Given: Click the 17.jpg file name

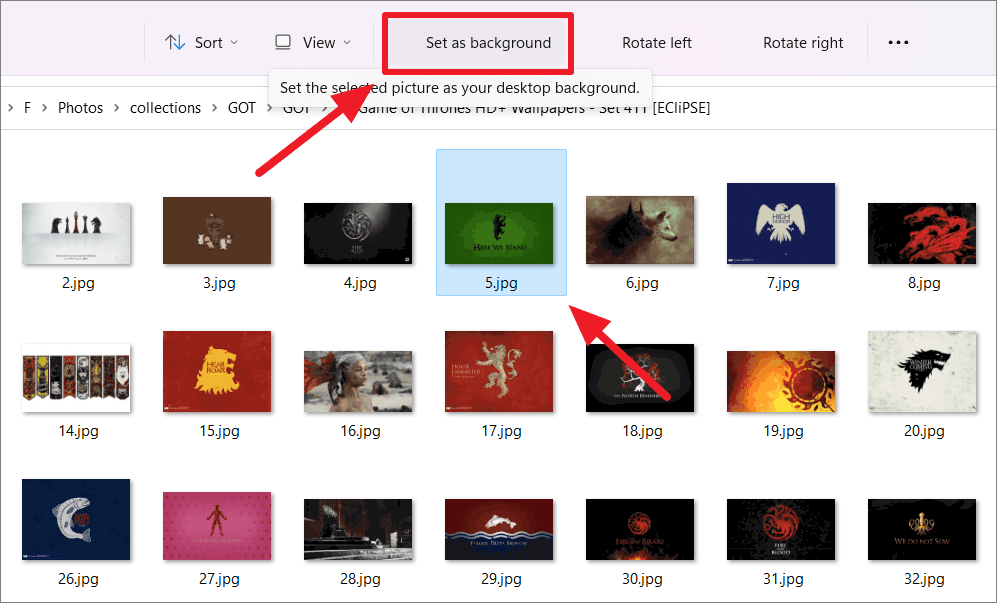Looking at the screenshot, I should click(501, 431).
